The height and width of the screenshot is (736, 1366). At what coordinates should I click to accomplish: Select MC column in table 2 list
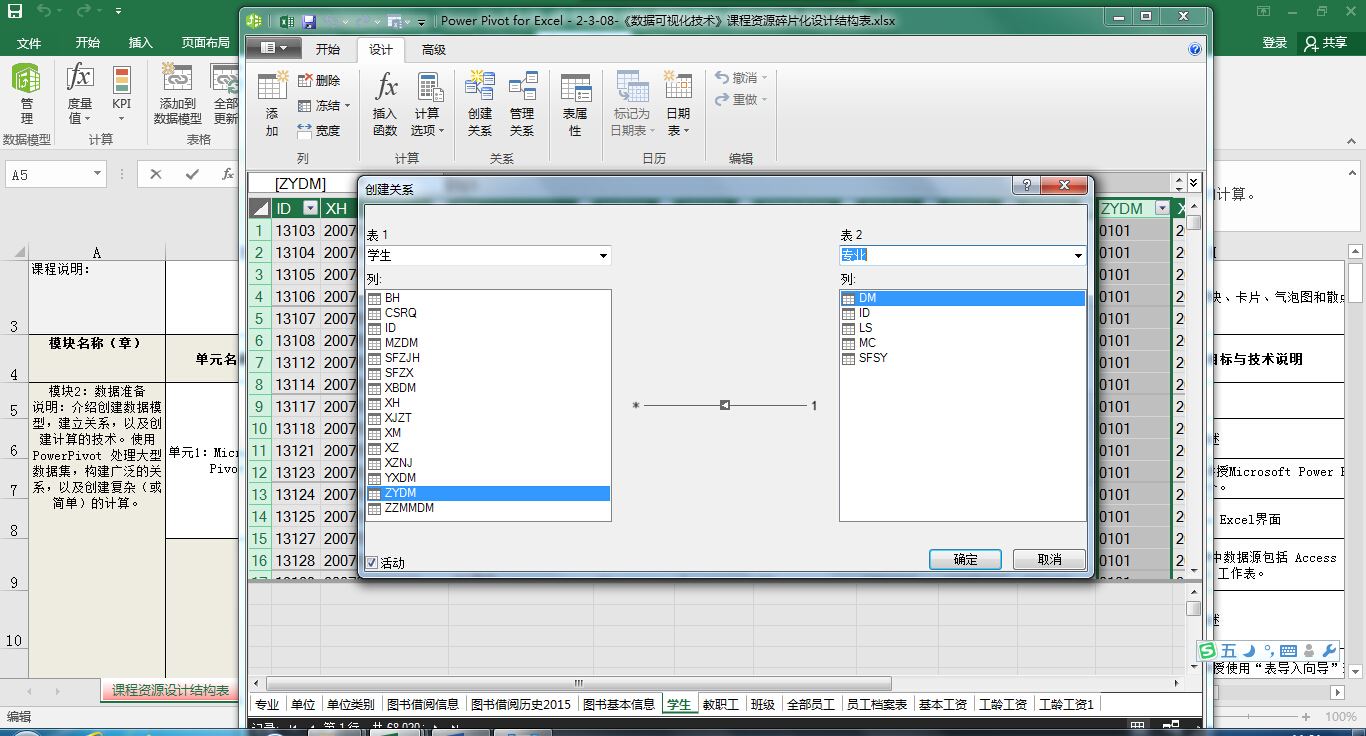coord(962,343)
